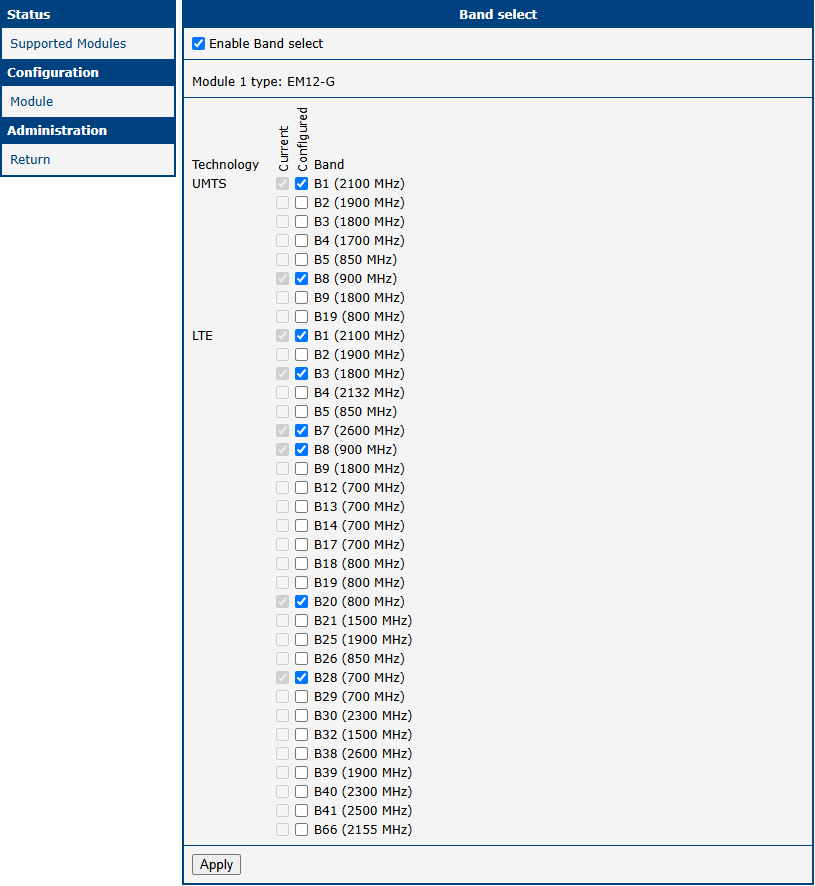
Task: Check configured B30 (2300 MHz)
Action: point(302,715)
